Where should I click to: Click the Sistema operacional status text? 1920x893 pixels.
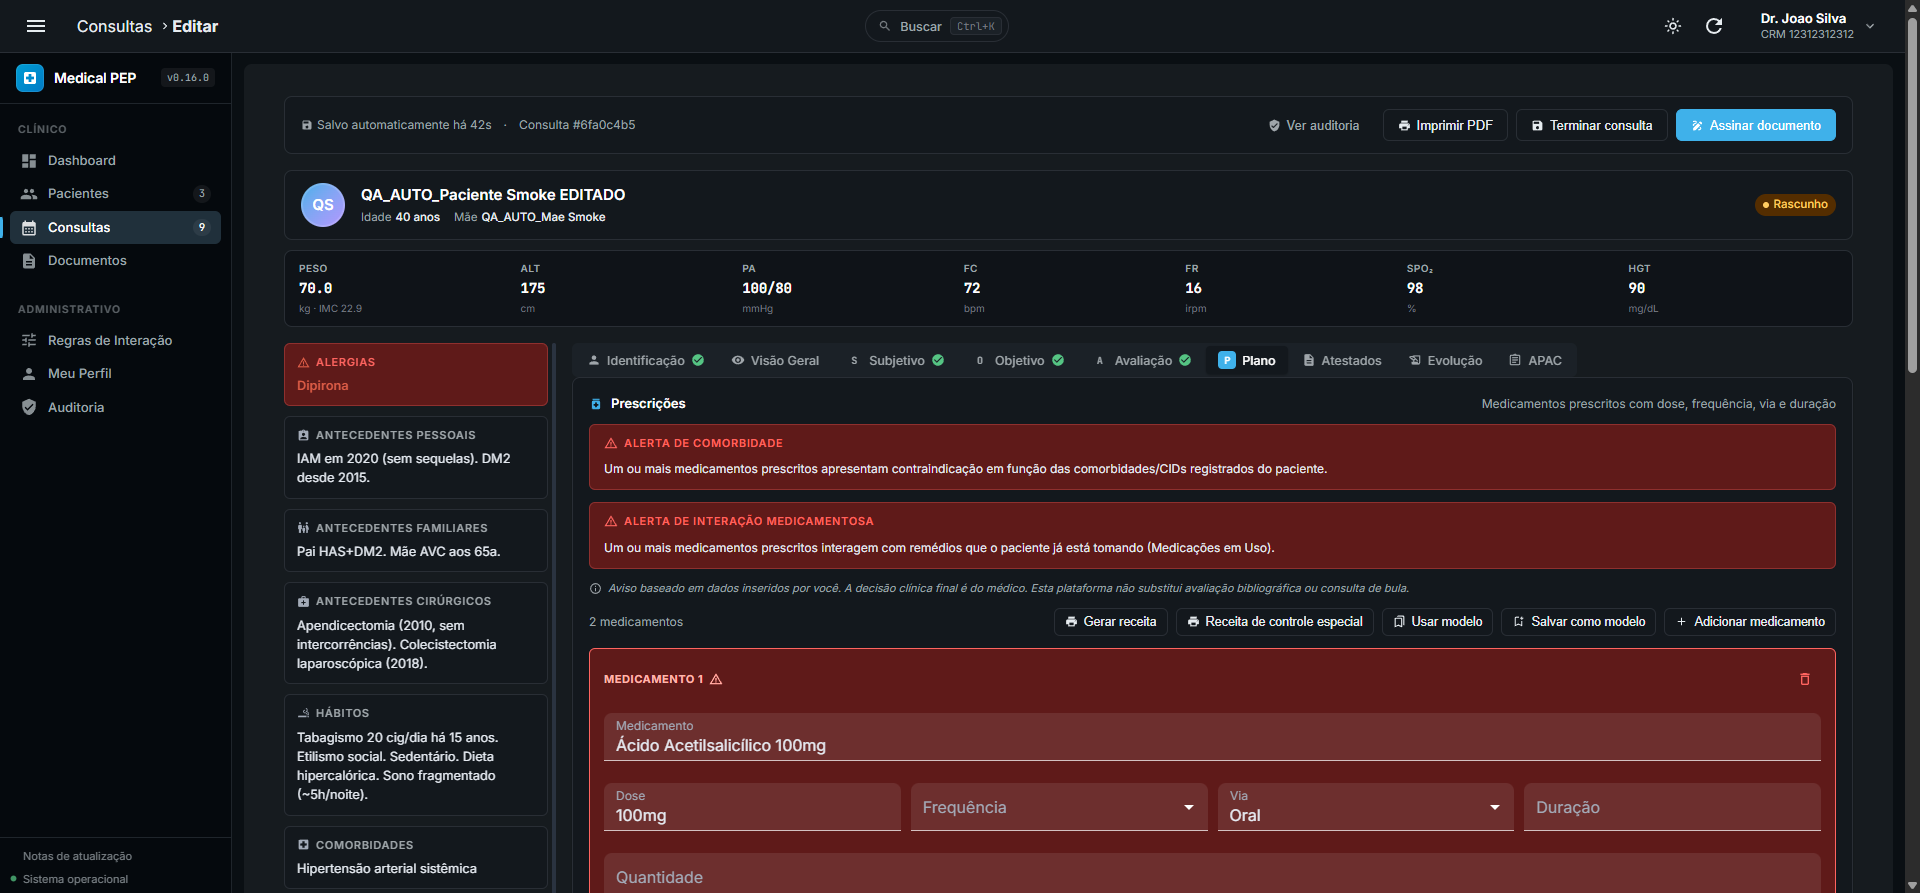tap(75, 879)
